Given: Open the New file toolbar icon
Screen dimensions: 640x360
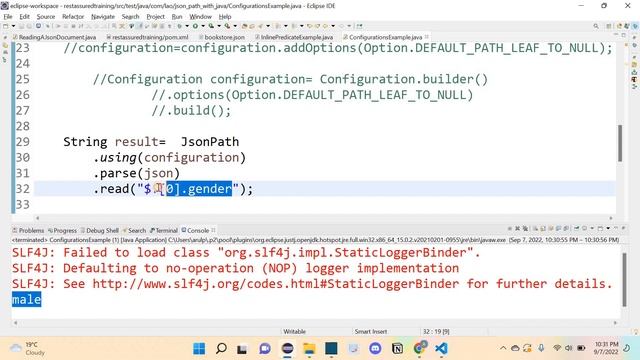Looking at the screenshot, I should [6, 26].
